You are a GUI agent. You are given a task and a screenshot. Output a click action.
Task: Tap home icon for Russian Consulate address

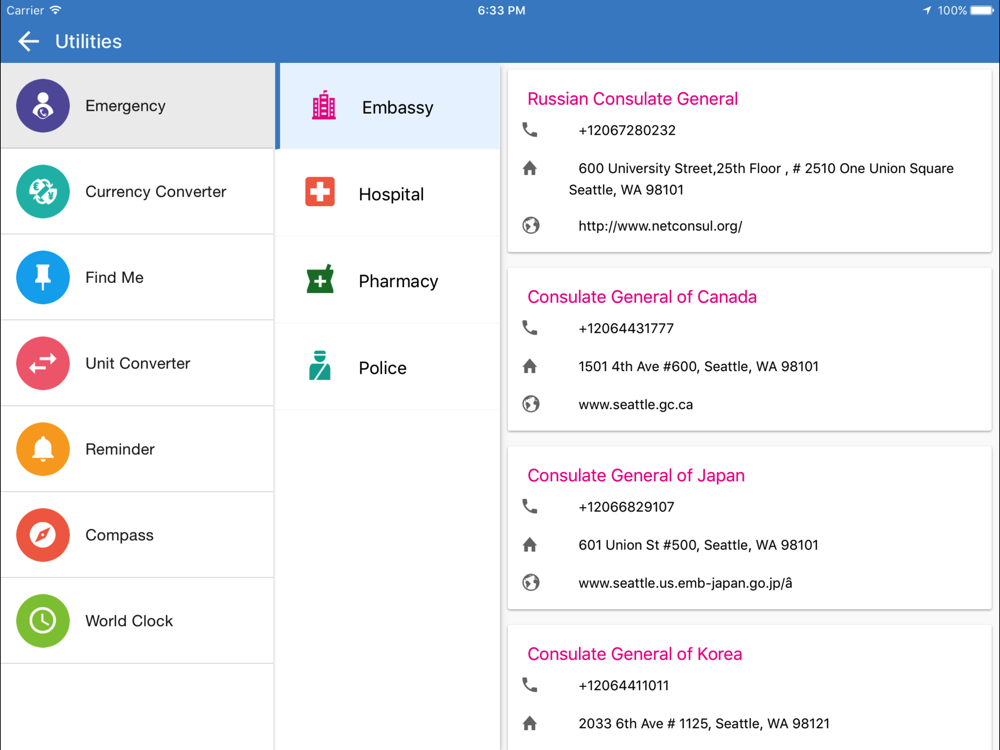530,168
